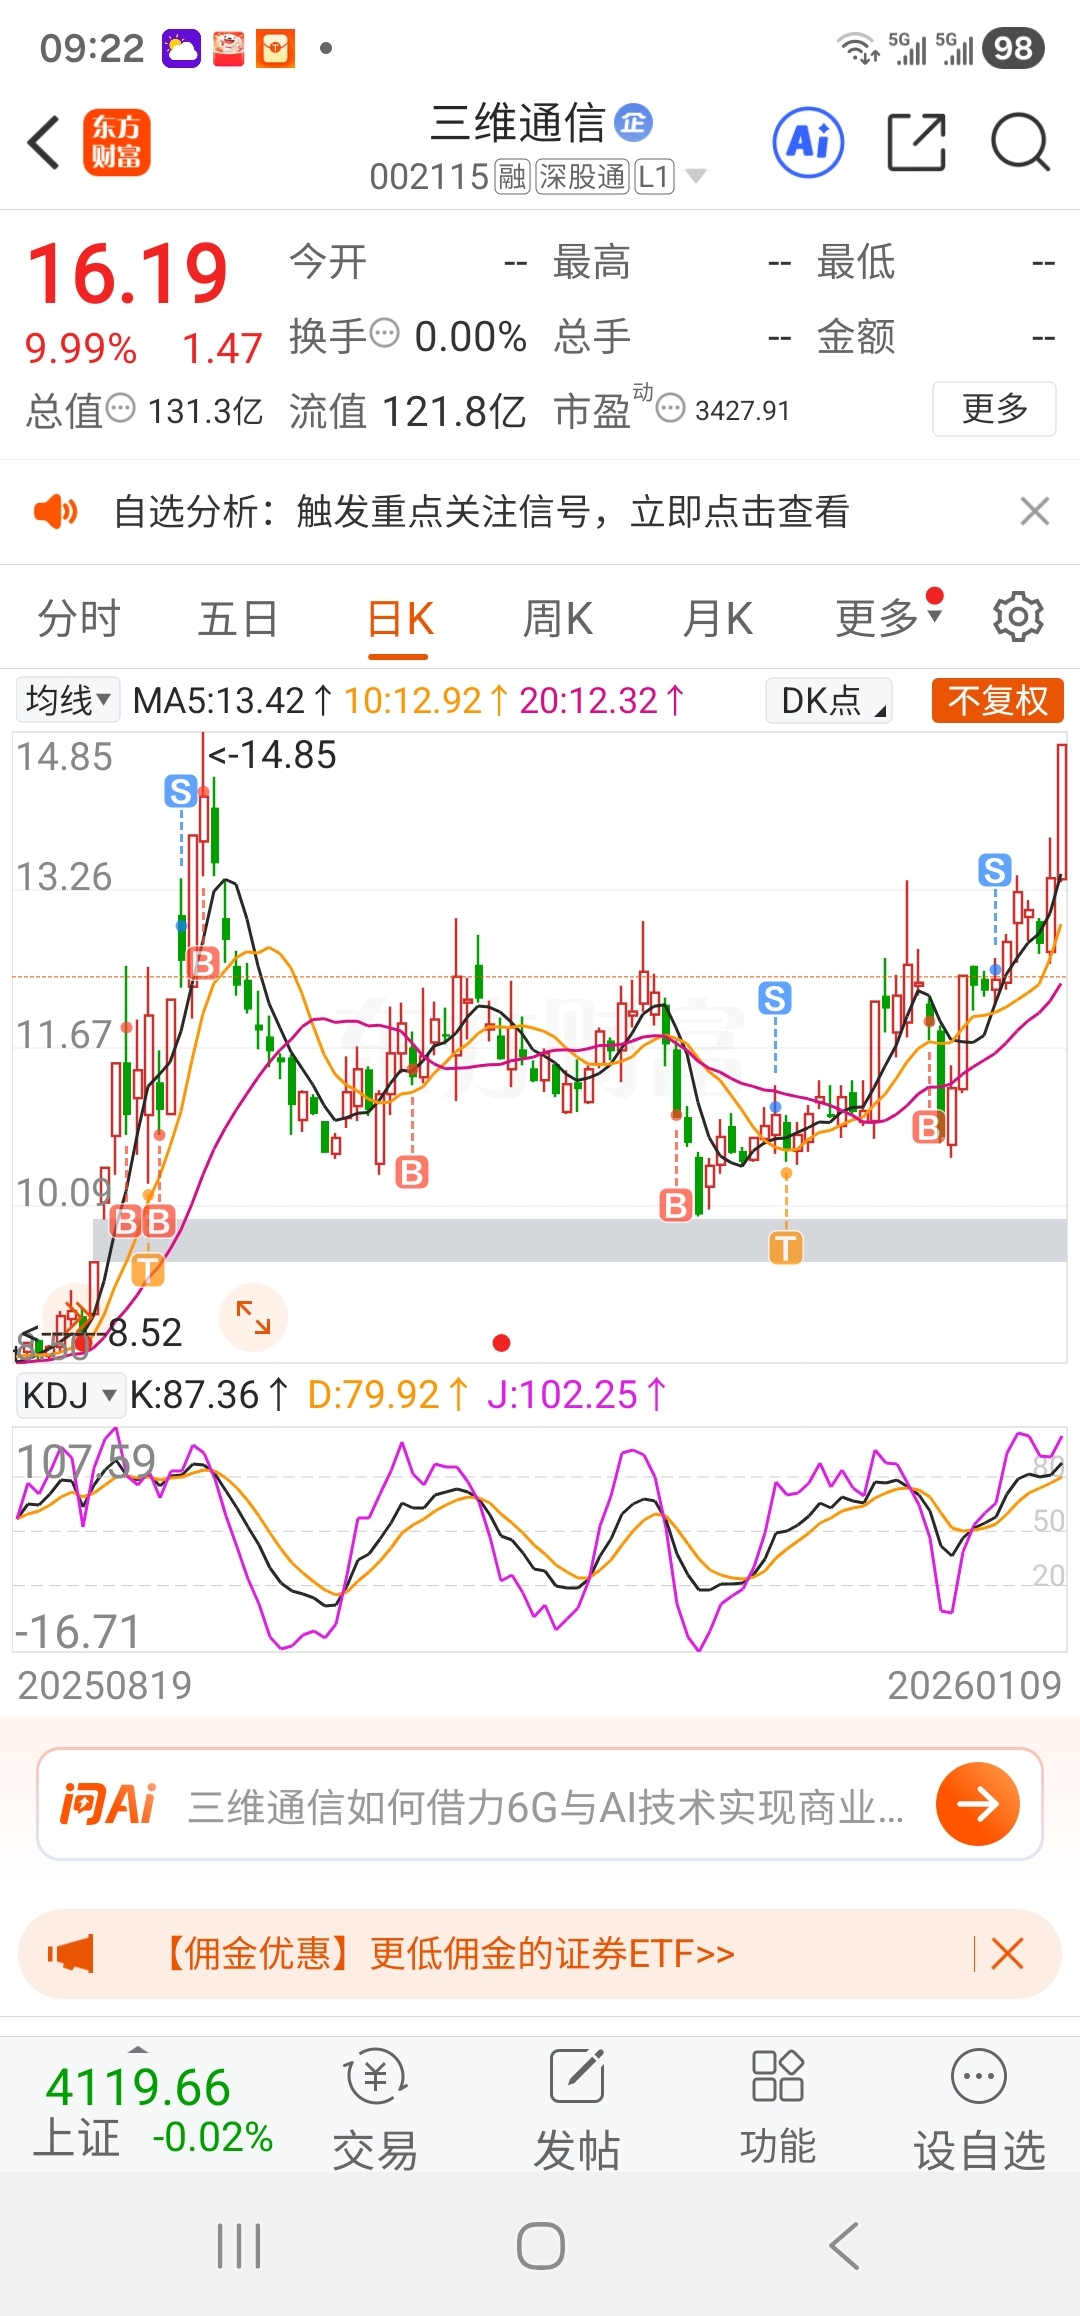Image resolution: width=1080 pixels, height=2316 pixels.
Task: Tap the orange megaphone promo icon
Action: coord(70,1953)
